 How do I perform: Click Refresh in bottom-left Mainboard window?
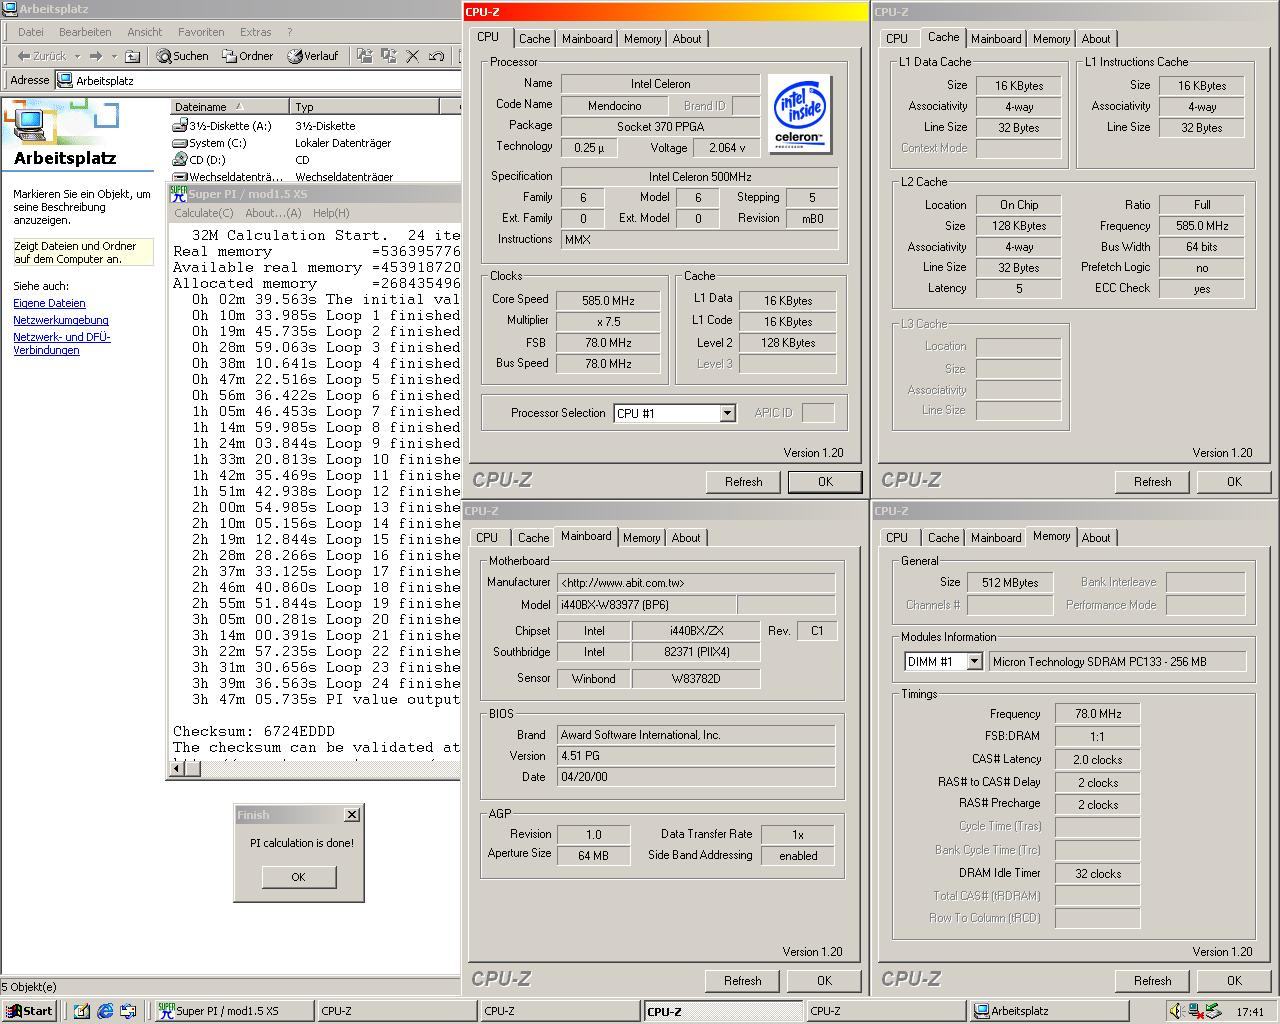tap(742, 981)
